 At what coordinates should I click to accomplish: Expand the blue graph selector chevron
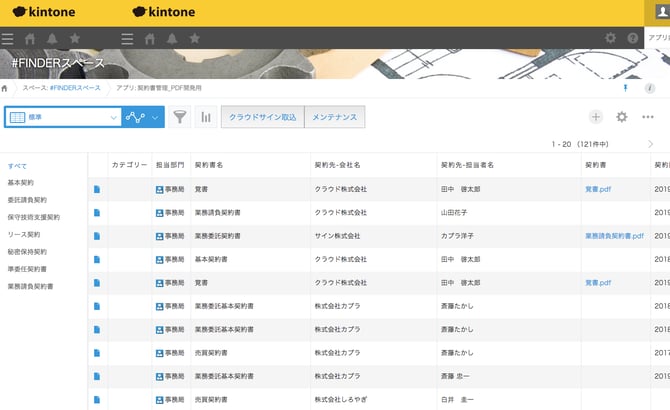pyautogui.click(x=156, y=117)
